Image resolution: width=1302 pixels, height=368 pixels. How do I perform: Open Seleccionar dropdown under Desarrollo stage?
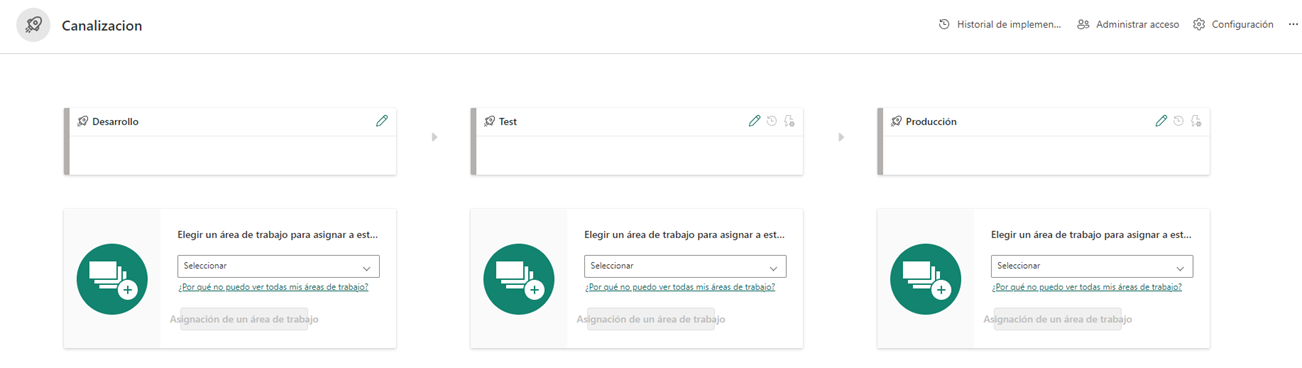click(x=279, y=267)
